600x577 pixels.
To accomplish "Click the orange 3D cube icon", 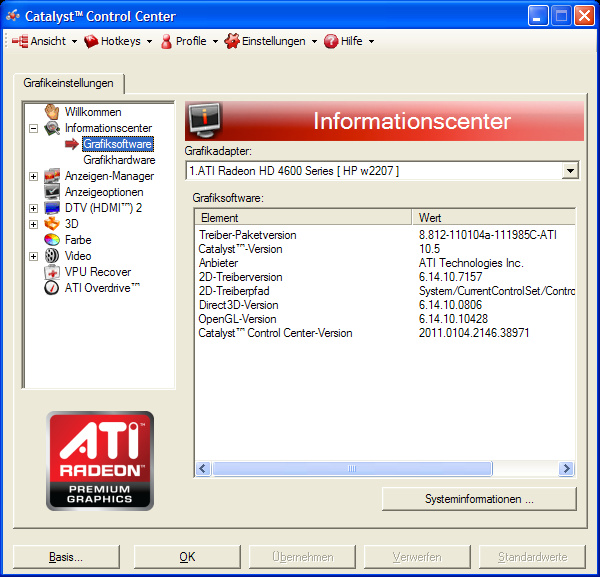I will (52, 224).
